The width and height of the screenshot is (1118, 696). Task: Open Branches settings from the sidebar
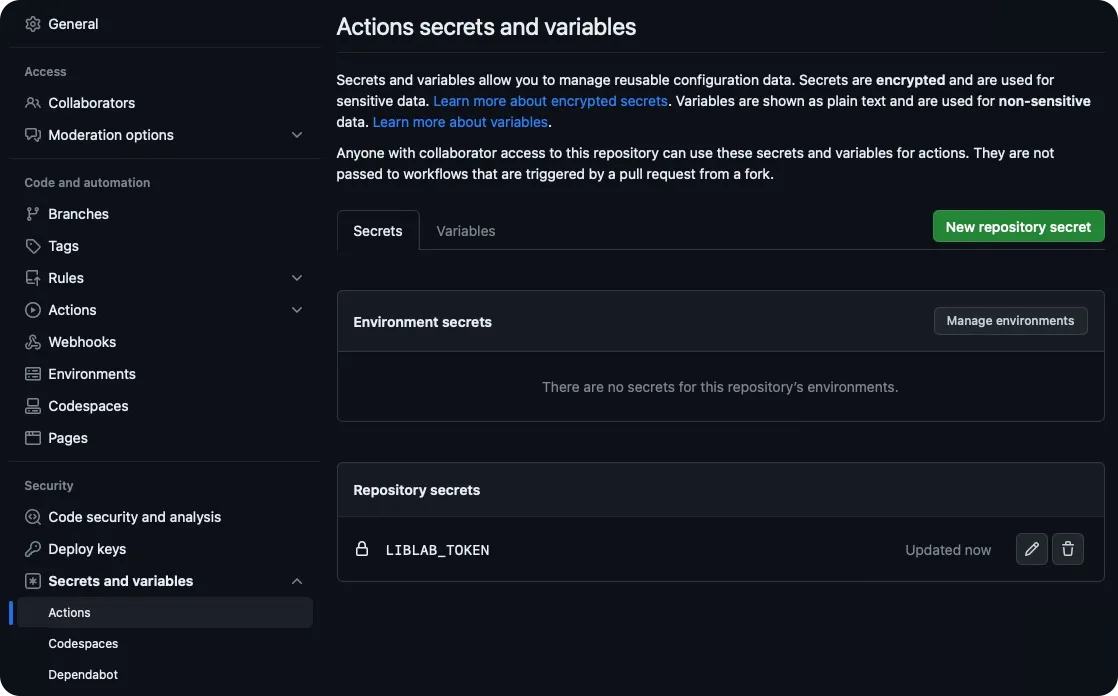click(78, 213)
